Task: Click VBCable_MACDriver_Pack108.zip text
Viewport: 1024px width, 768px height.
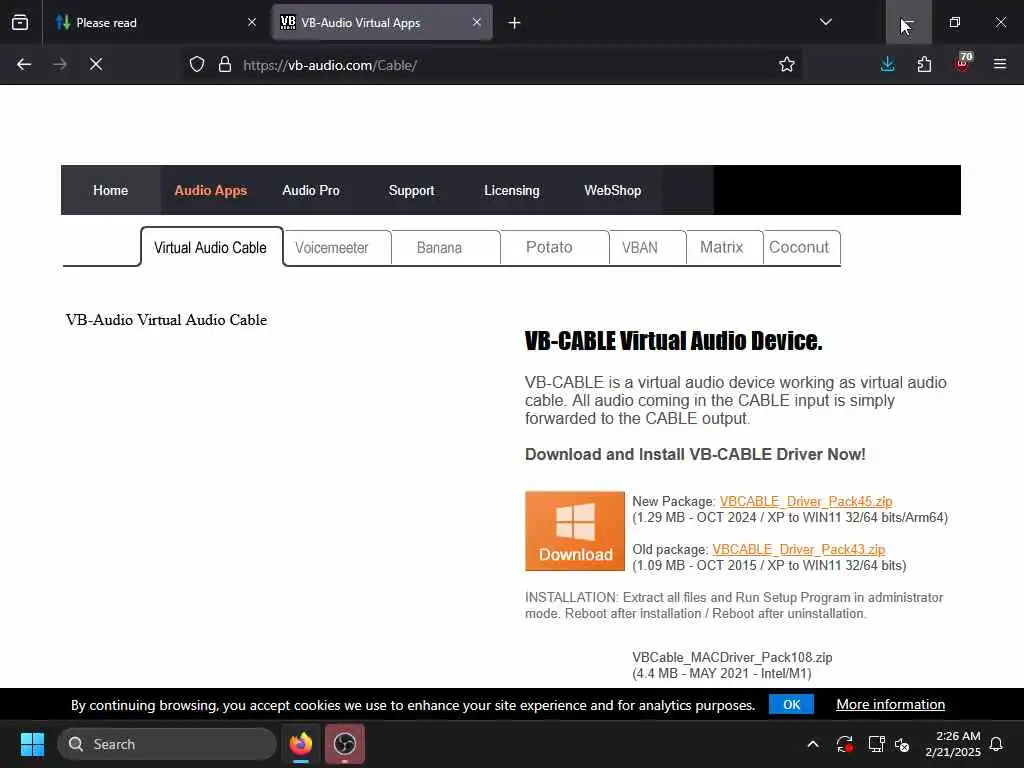Action: click(732, 657)
